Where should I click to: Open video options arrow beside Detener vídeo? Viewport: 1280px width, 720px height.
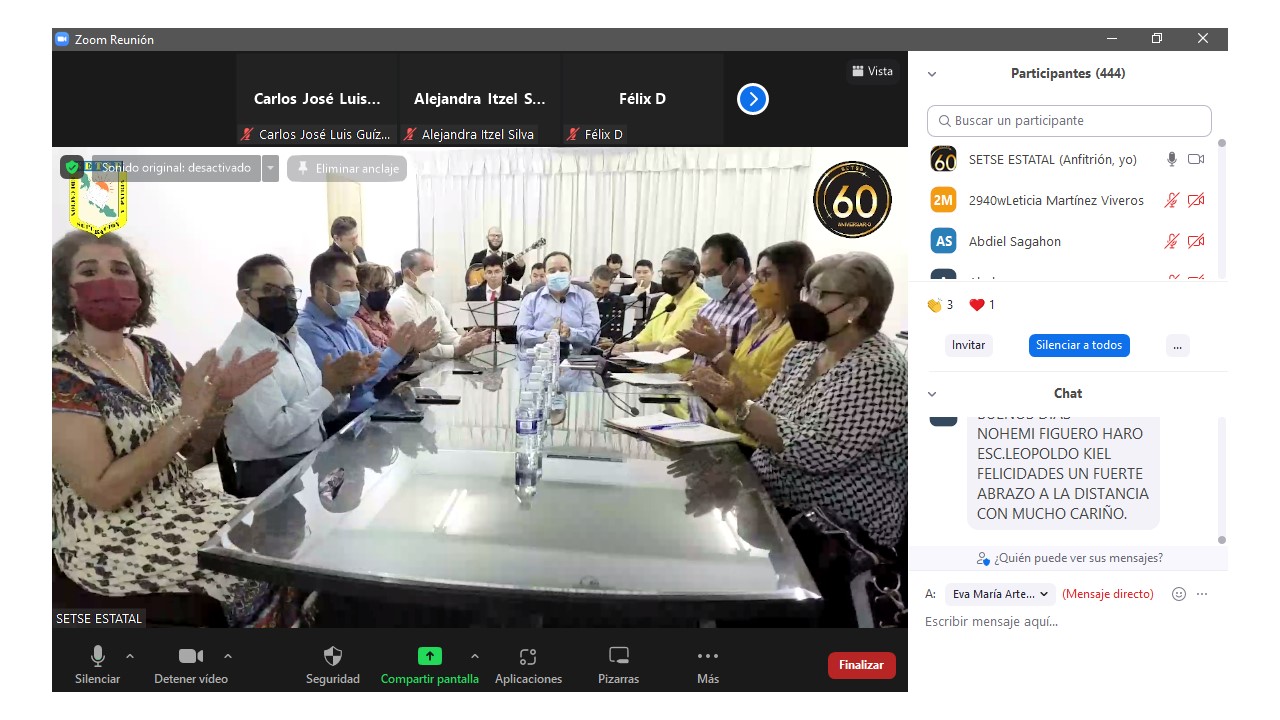click(228, 656)
